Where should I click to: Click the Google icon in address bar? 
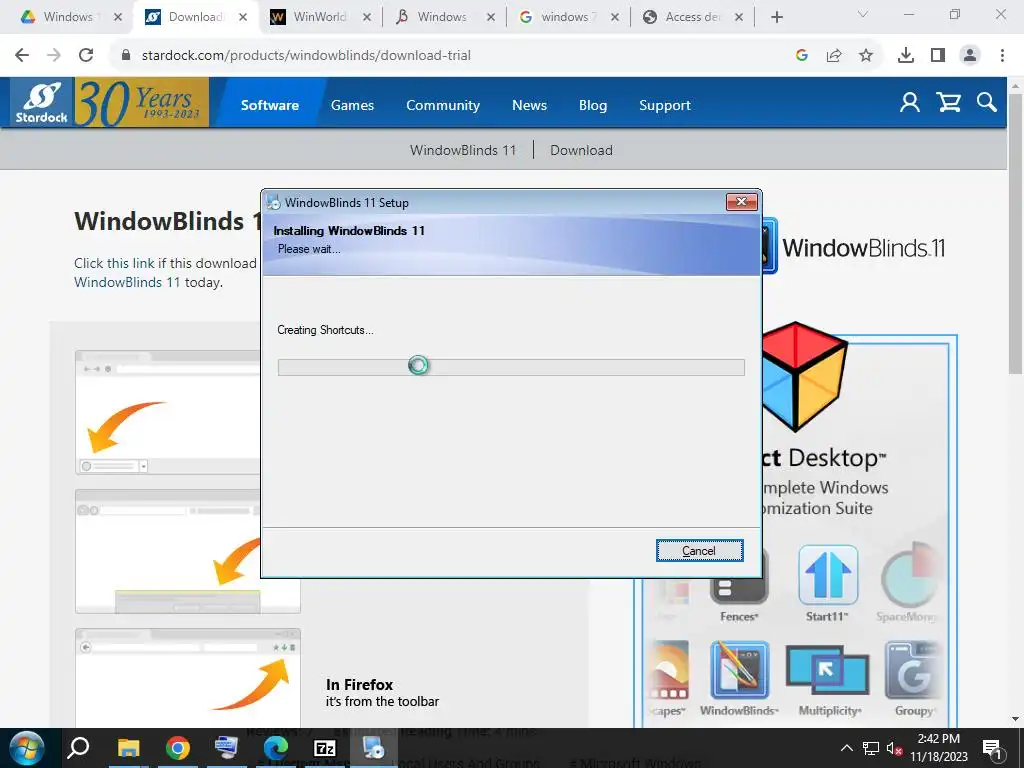(x=802, y=56)
